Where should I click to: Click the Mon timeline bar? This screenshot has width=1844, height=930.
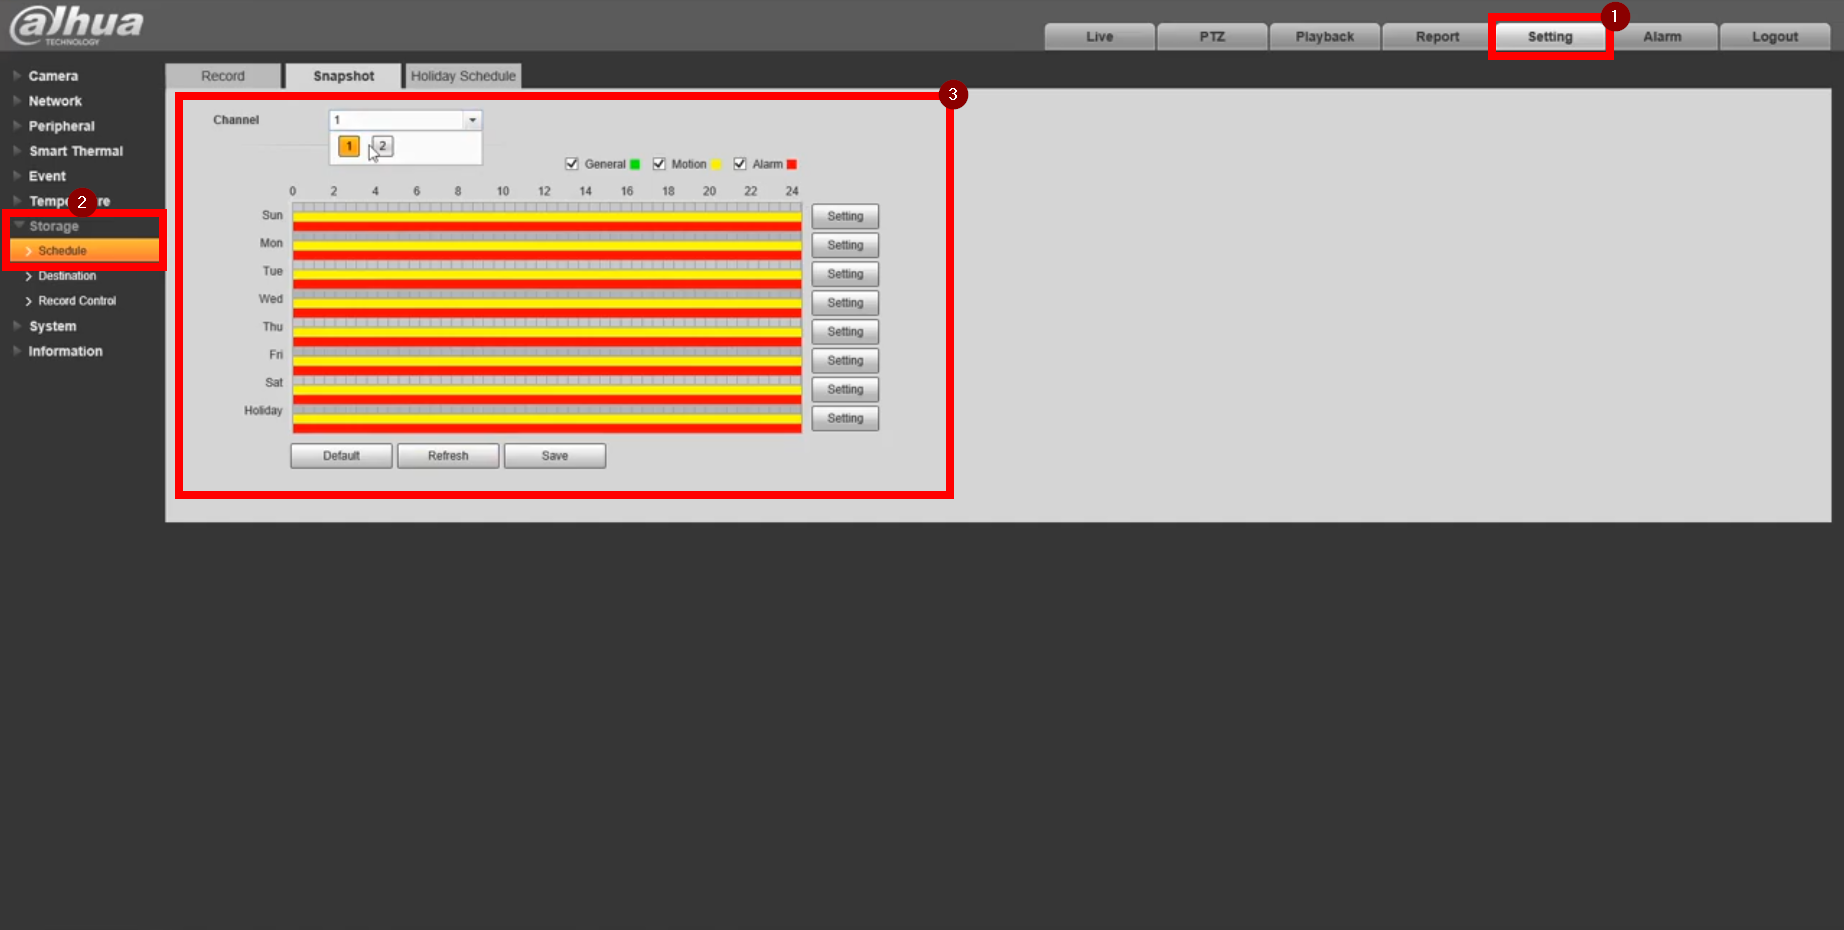point(547,246)
